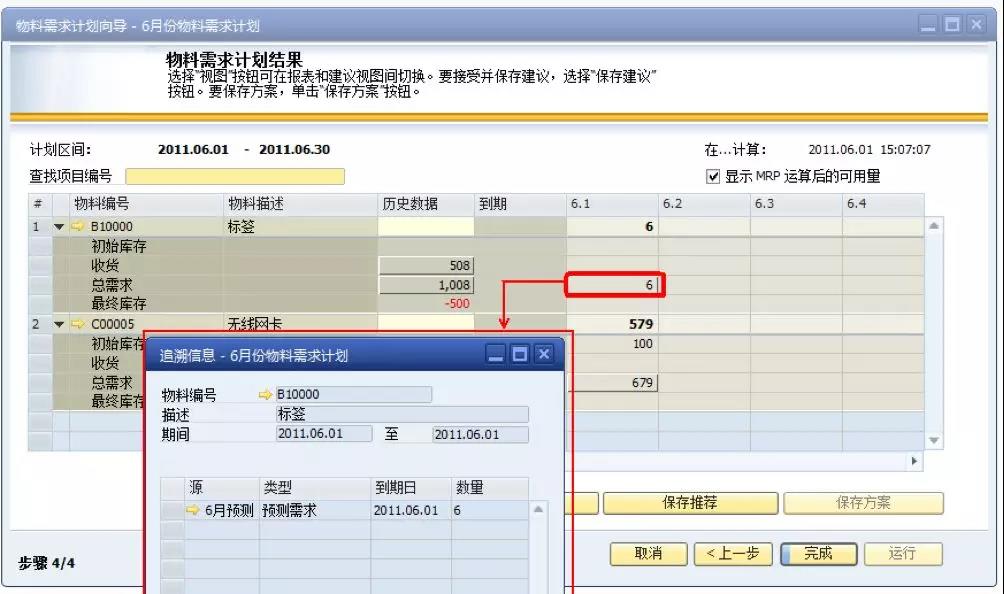The image size is (1004, 594).
Task: Click the yellow link arrow beside C00005
Action: tap(78, 325)
